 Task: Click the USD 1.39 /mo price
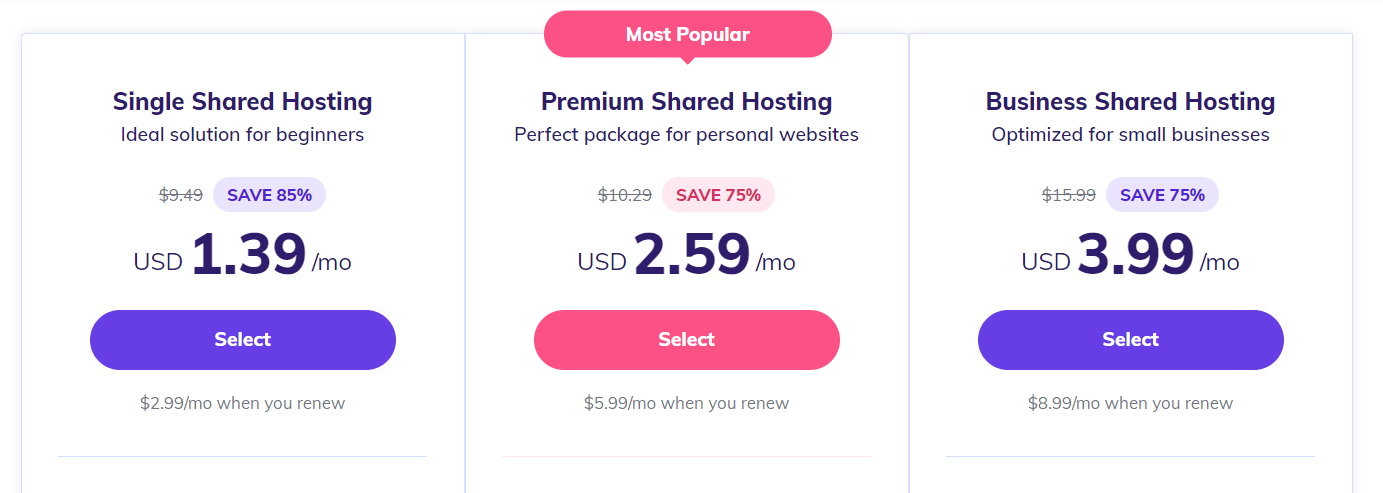243,255
